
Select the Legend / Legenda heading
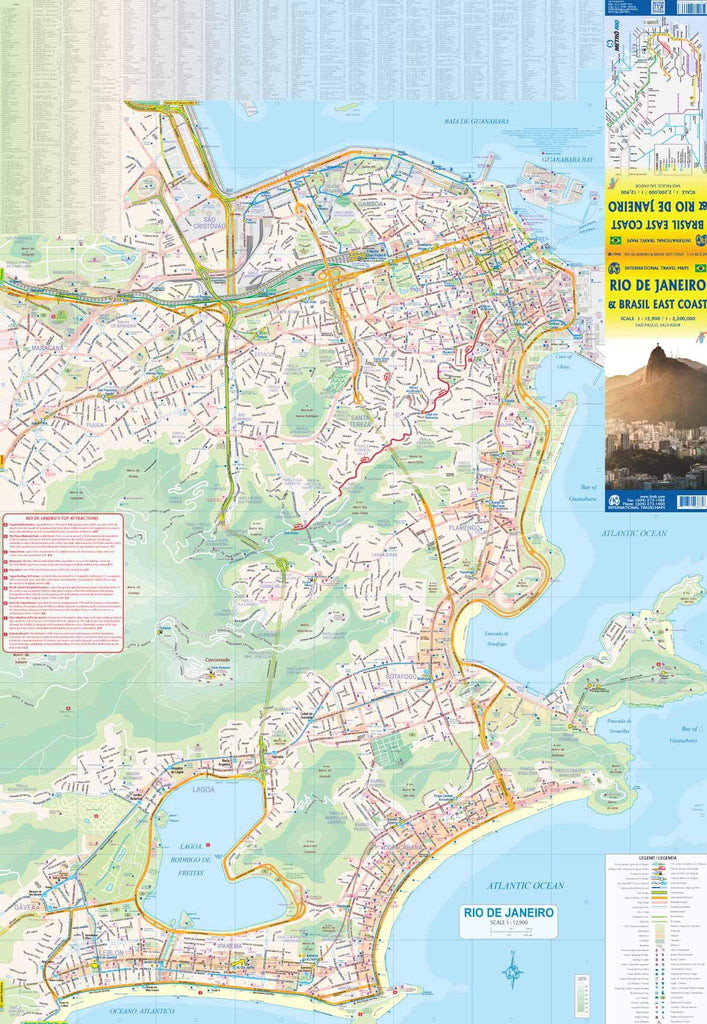(655, 858)
